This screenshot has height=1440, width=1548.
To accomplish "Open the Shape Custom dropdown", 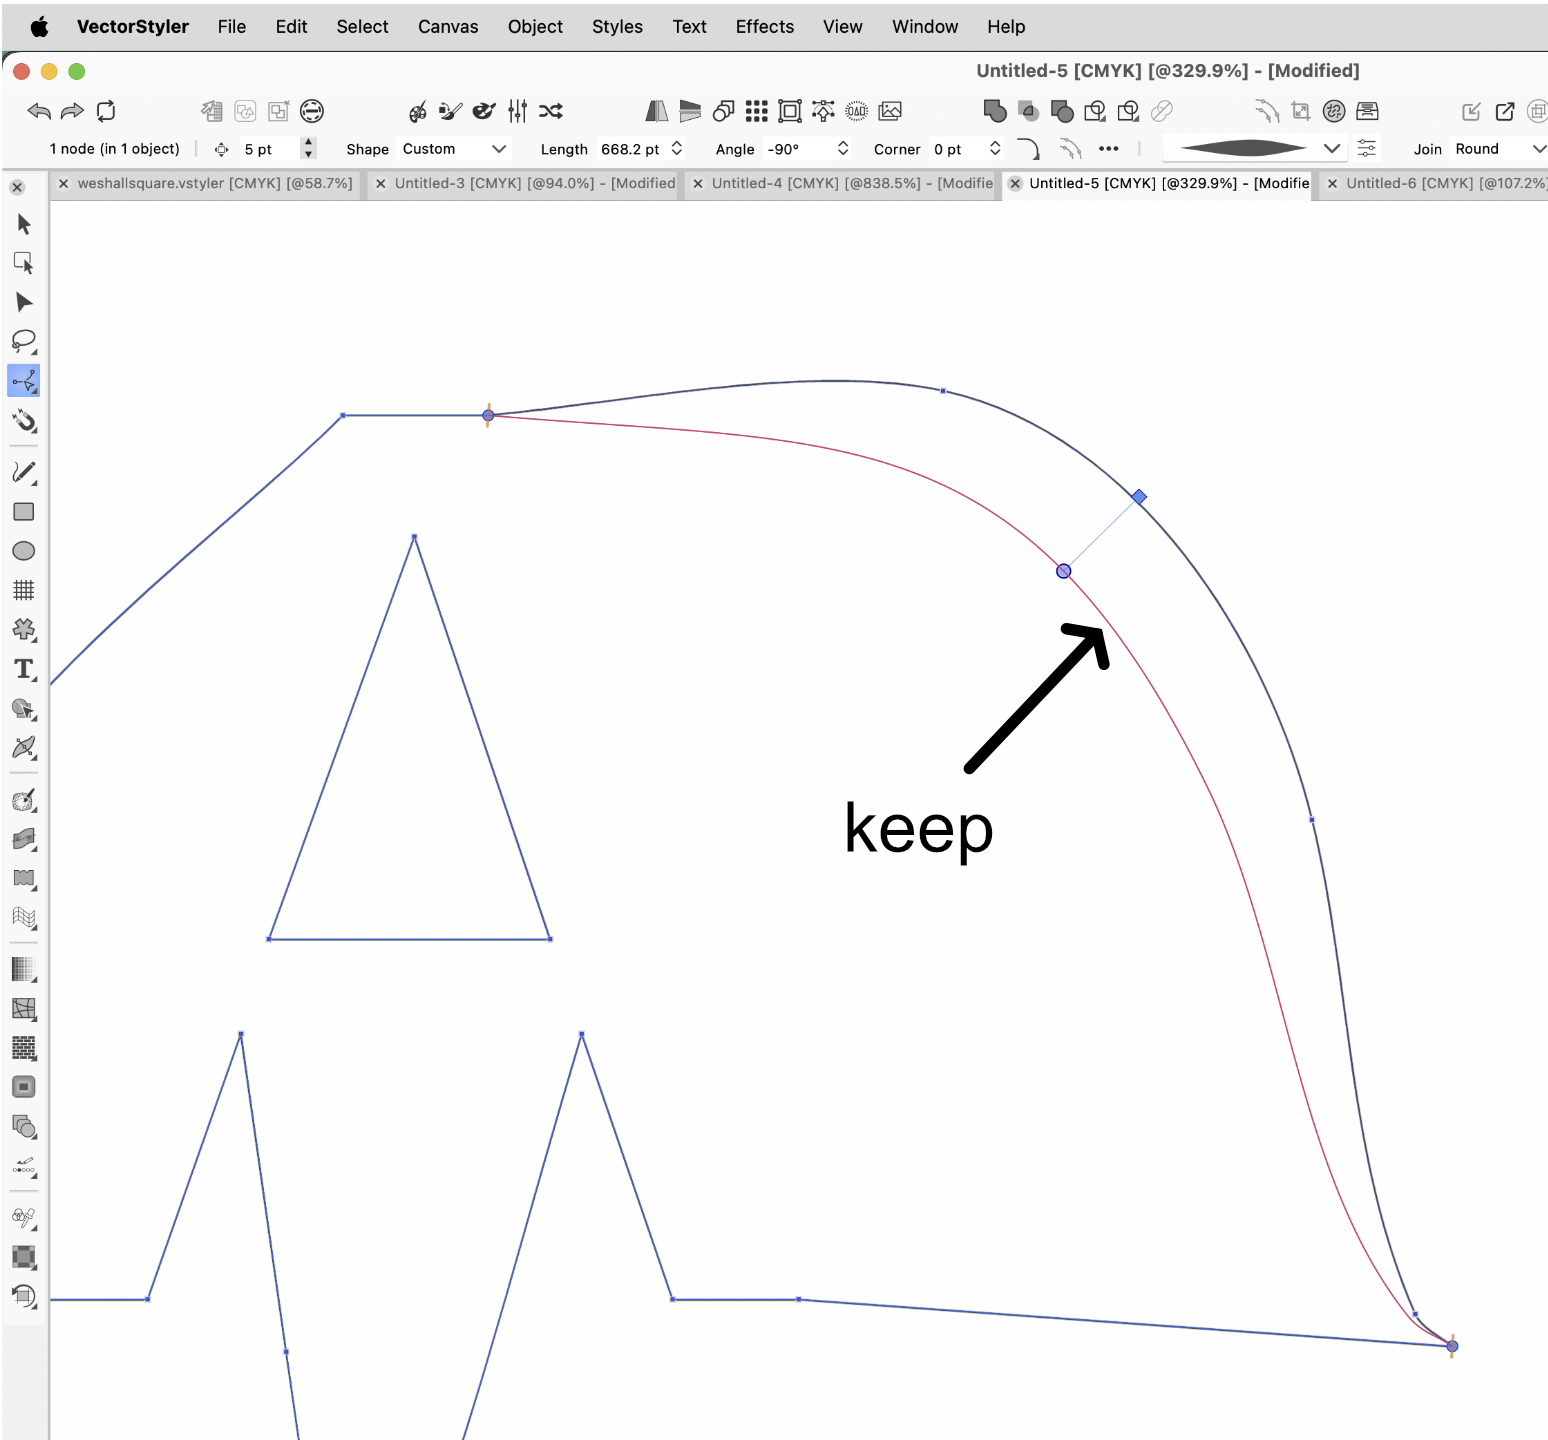I will pyautogui.click(x=454, y=149).
